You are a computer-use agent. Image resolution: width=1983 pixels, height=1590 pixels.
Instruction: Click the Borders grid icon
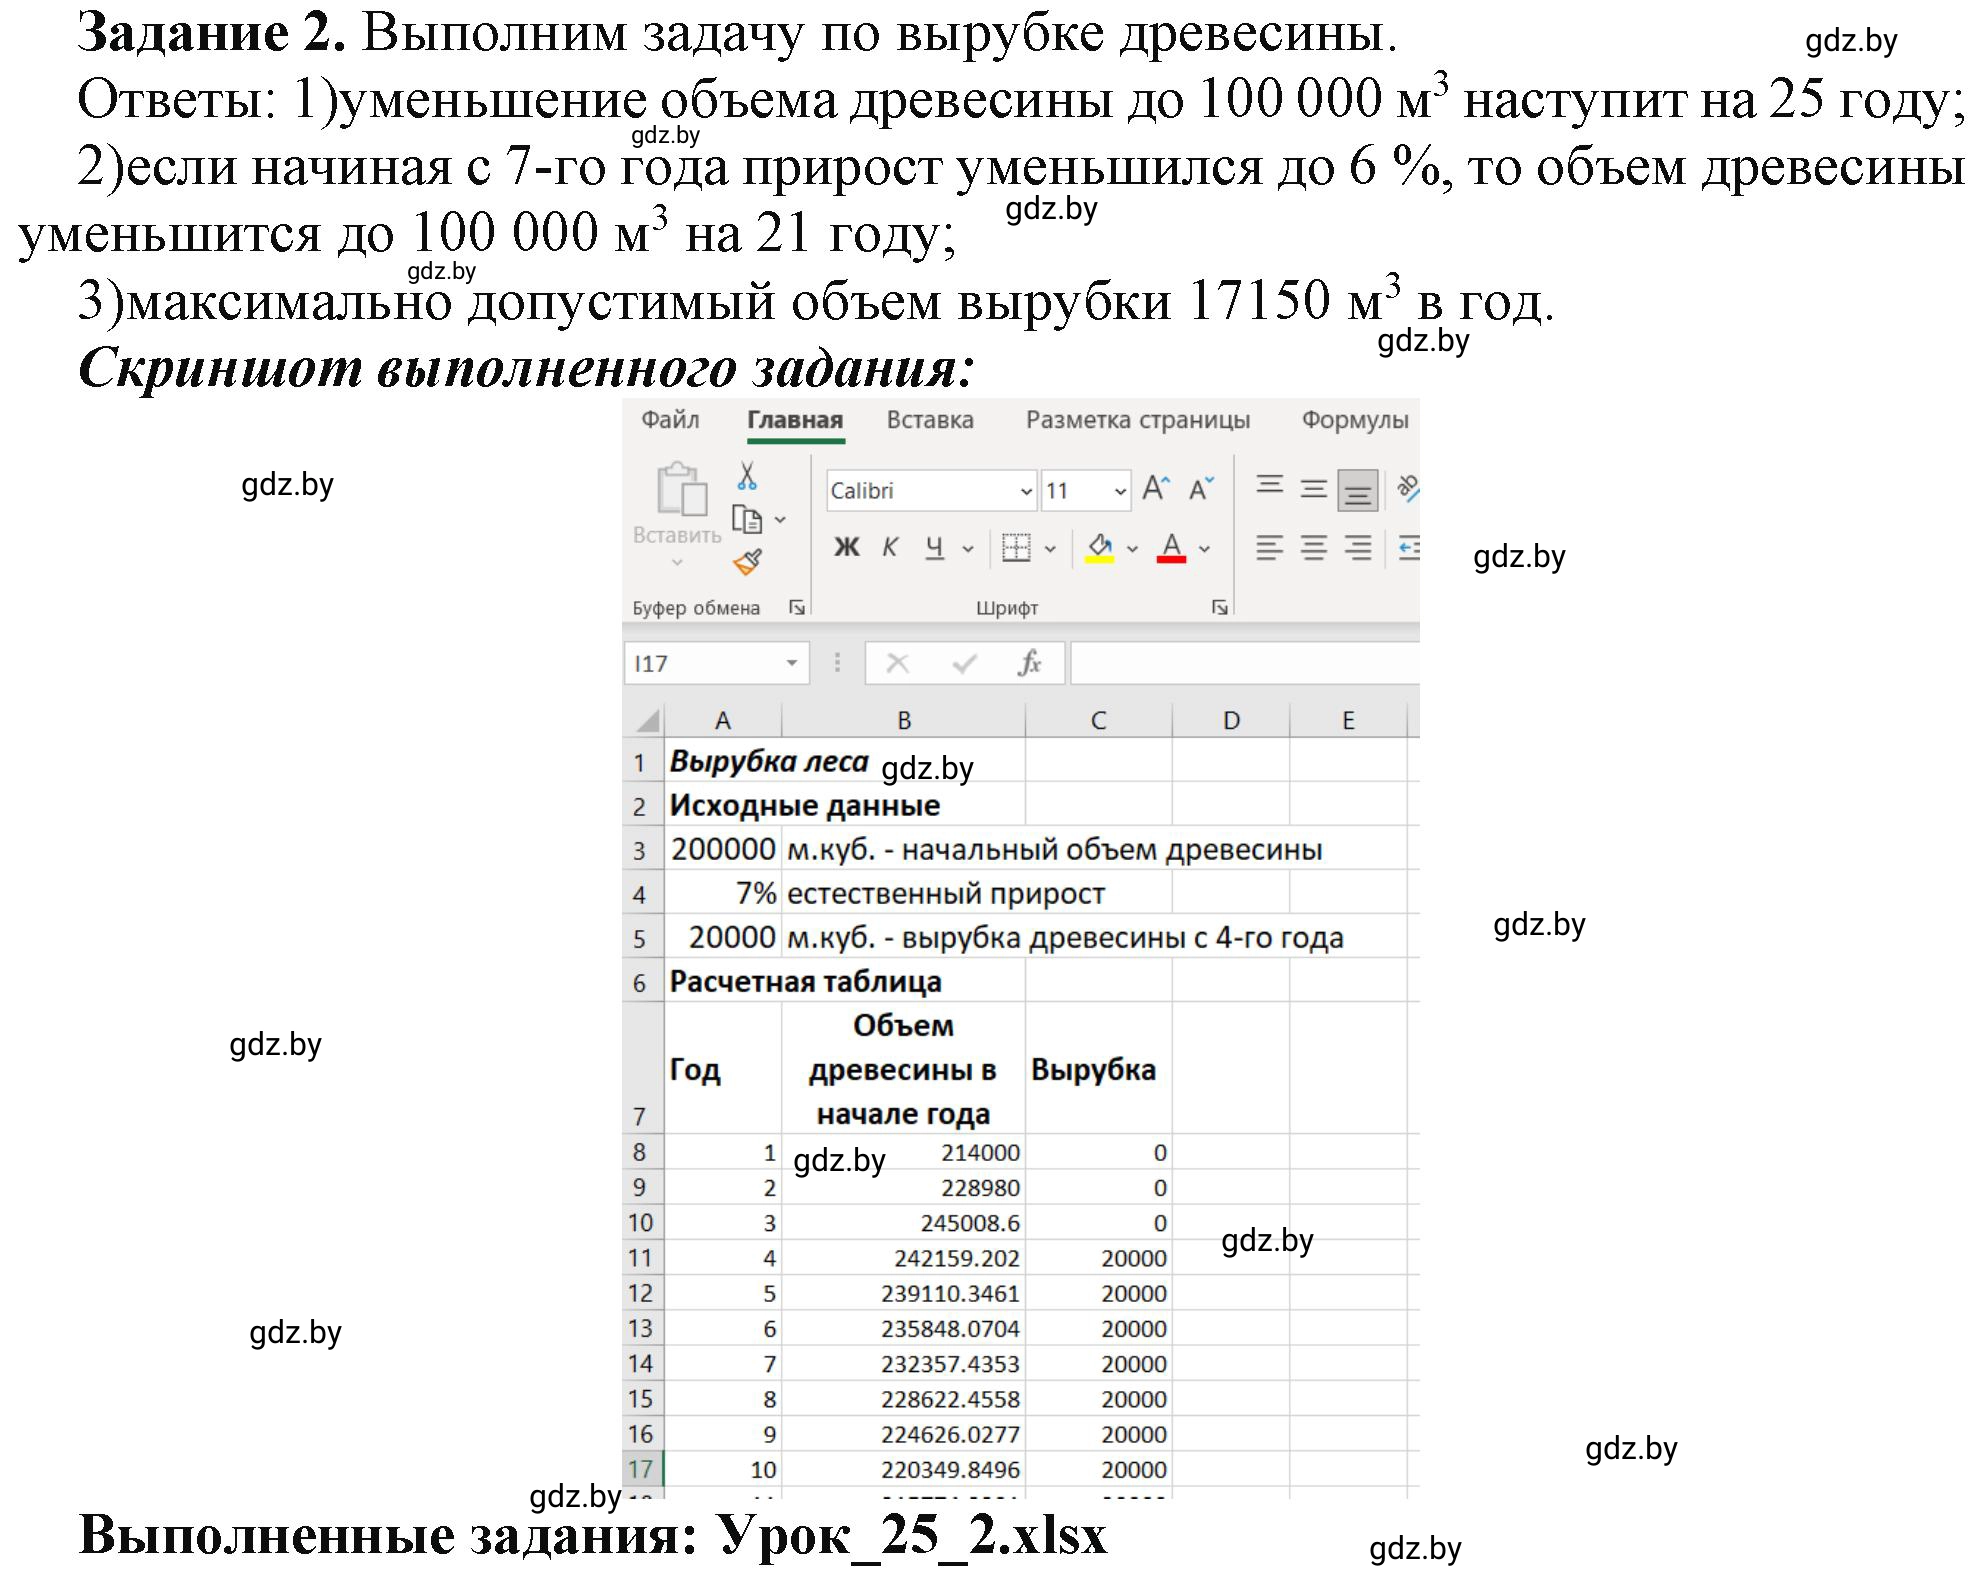1016,548
